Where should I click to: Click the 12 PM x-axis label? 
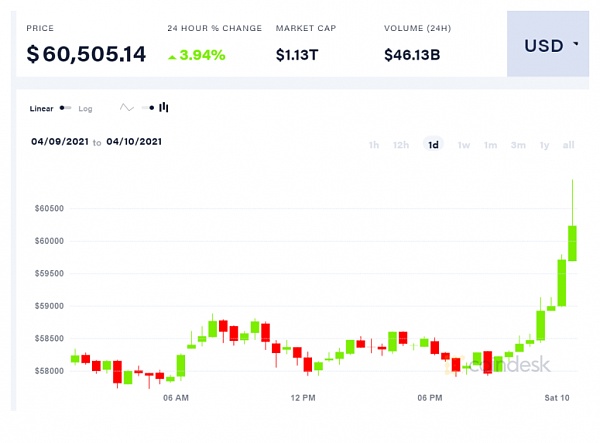pyautogui.click(x=303, y=398)
